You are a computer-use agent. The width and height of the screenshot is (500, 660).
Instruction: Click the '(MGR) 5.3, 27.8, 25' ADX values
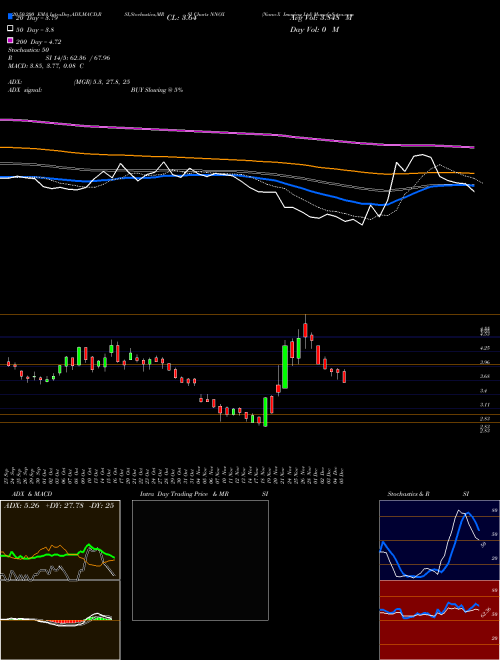102,82
